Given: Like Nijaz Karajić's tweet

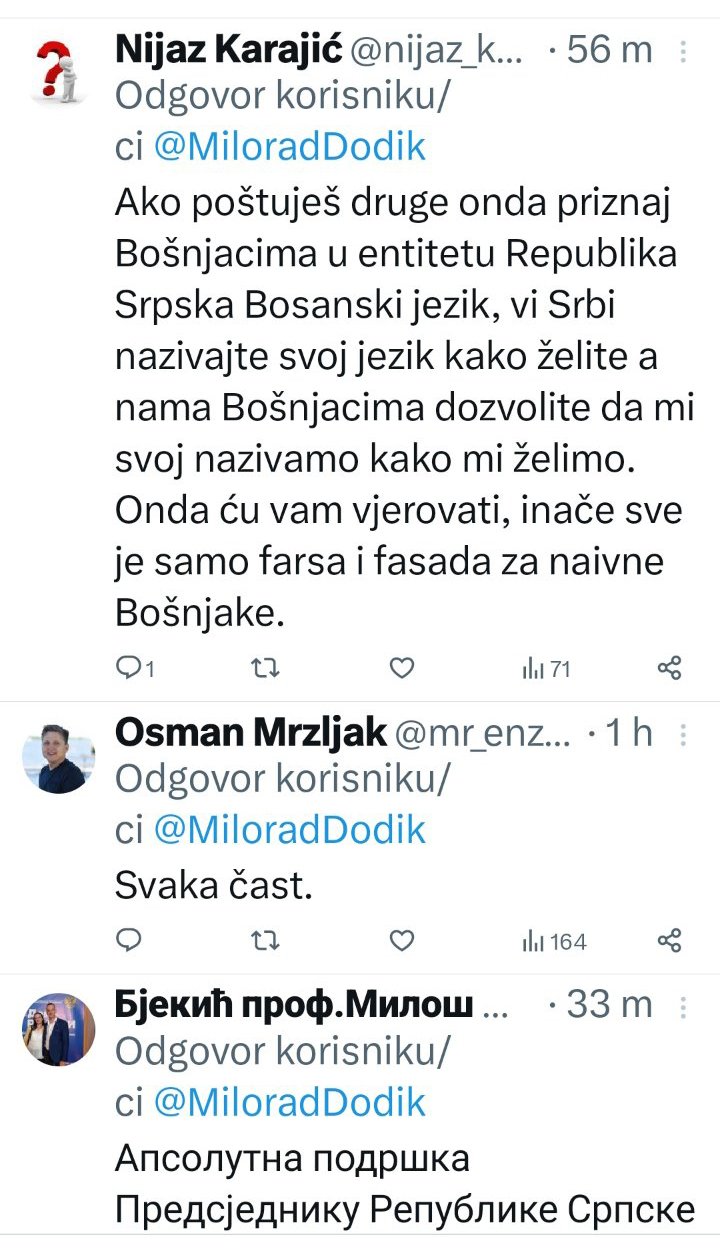Looking at the screenshot, I should [401, 668].
